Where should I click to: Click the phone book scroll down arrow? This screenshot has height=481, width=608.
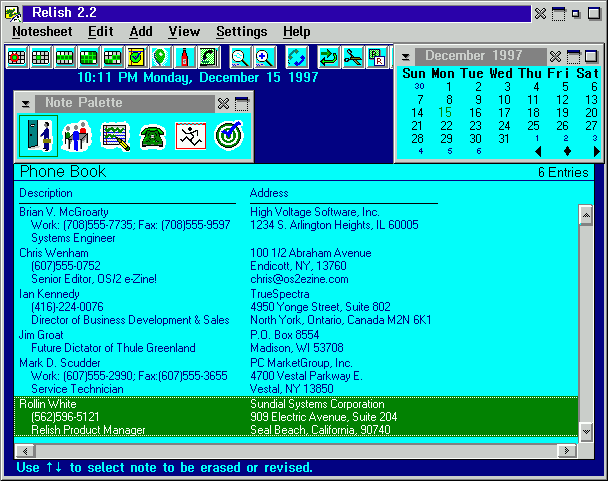click(x=586, y=431)
